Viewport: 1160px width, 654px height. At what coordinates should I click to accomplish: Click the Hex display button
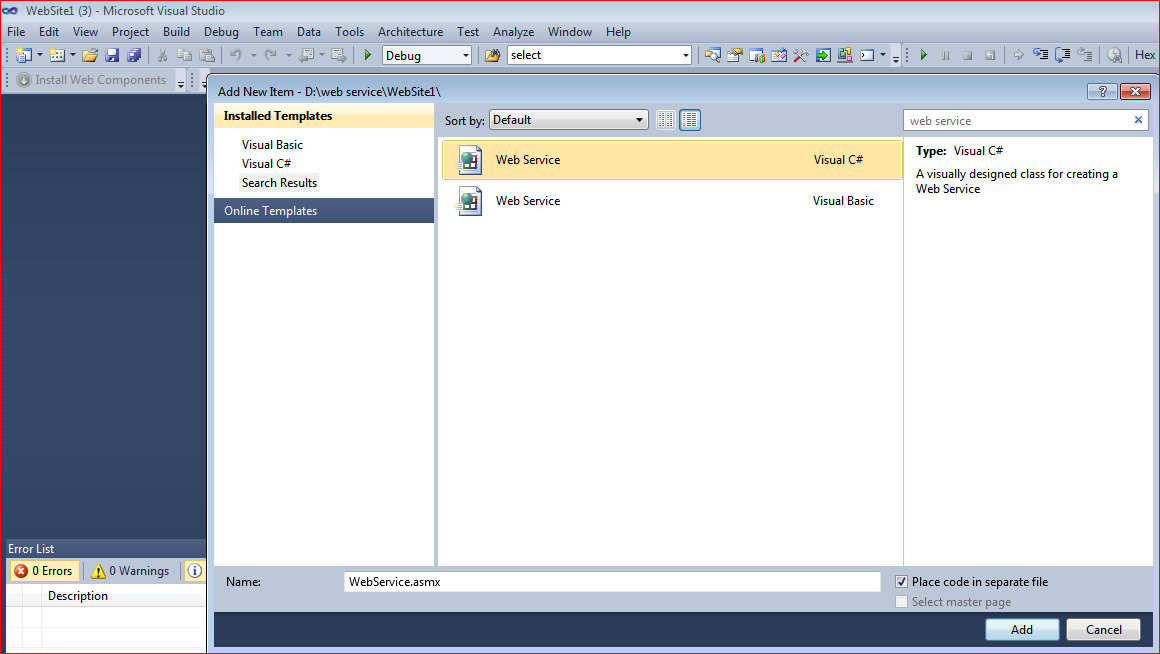coord(1144,55)
